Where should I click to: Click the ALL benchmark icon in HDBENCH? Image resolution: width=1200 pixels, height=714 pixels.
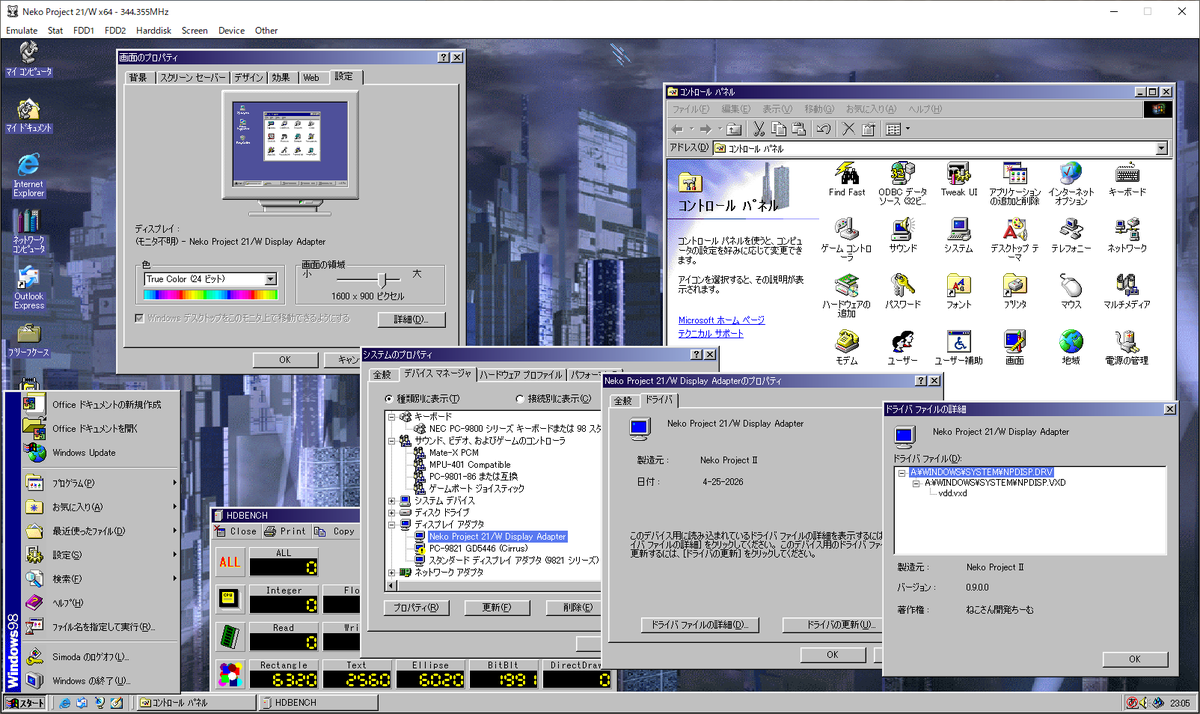click(x=230, y=562)
